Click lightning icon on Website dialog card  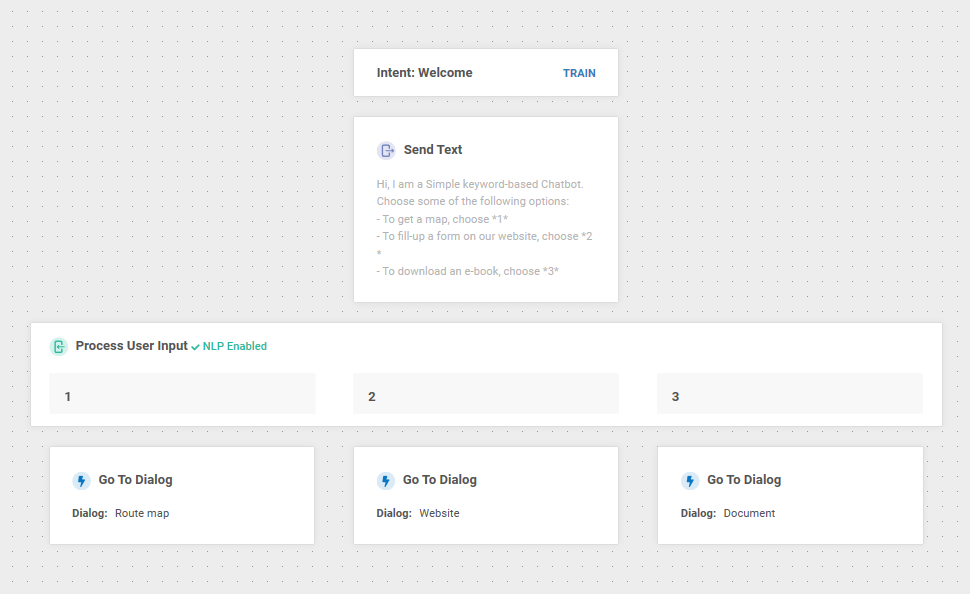[x=386, y=481]
